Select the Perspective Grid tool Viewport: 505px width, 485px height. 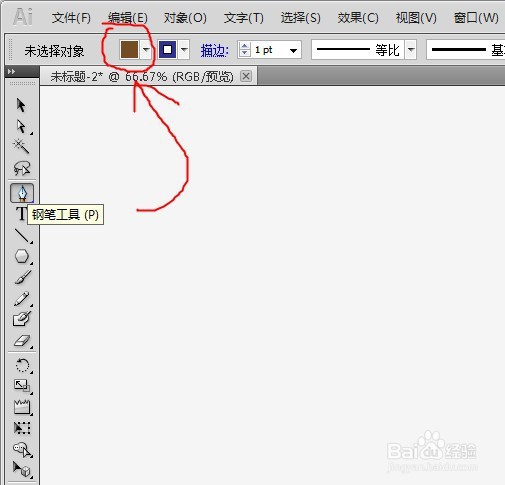click(22, 469)
